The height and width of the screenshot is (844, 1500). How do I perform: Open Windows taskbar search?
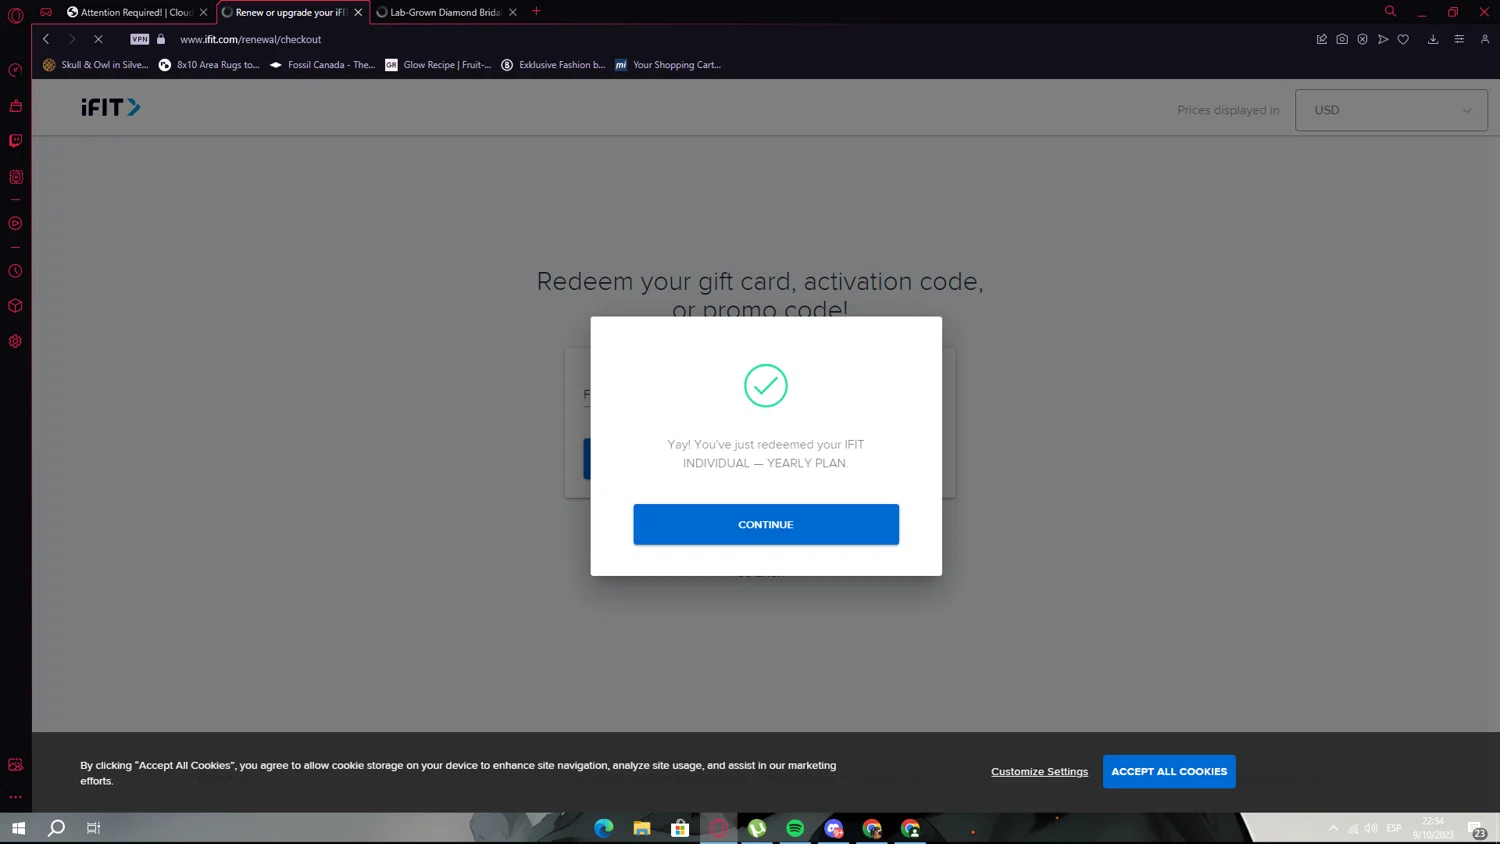click(x=57, y=828)
